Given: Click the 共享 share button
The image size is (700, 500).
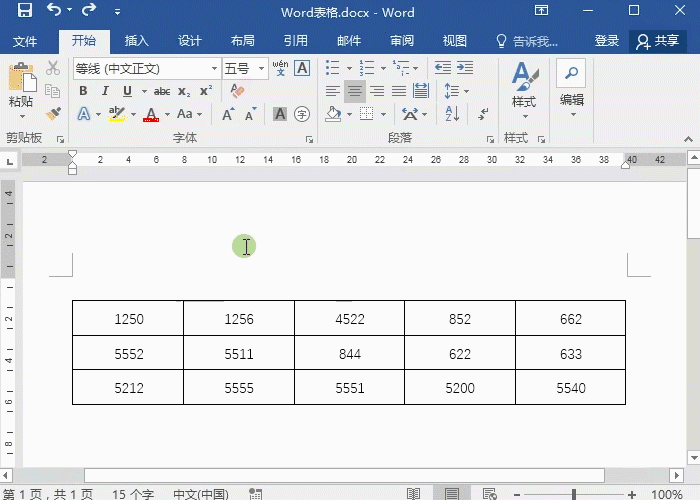Looking at the screenshot, I should coord(658,42).
